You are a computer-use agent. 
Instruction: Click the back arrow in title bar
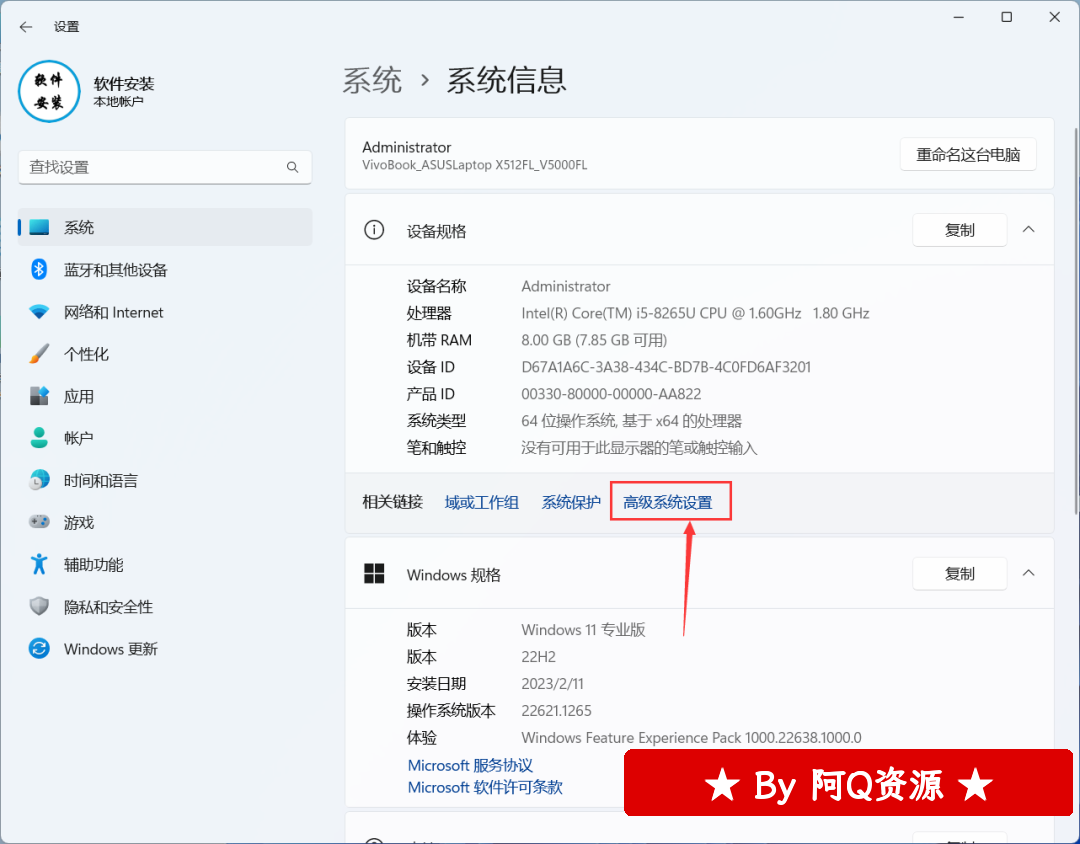click(26, 27)
